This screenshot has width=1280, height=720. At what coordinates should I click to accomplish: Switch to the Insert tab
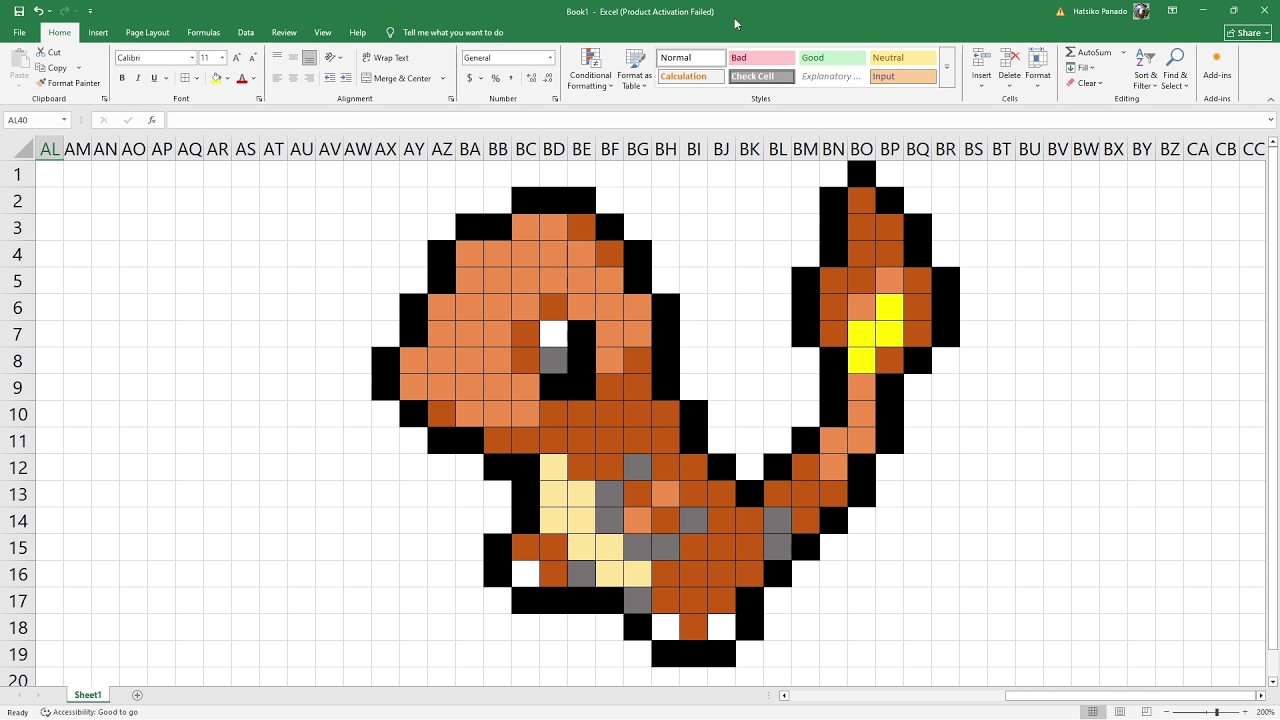pyautogui.click(x=98, y=33)
